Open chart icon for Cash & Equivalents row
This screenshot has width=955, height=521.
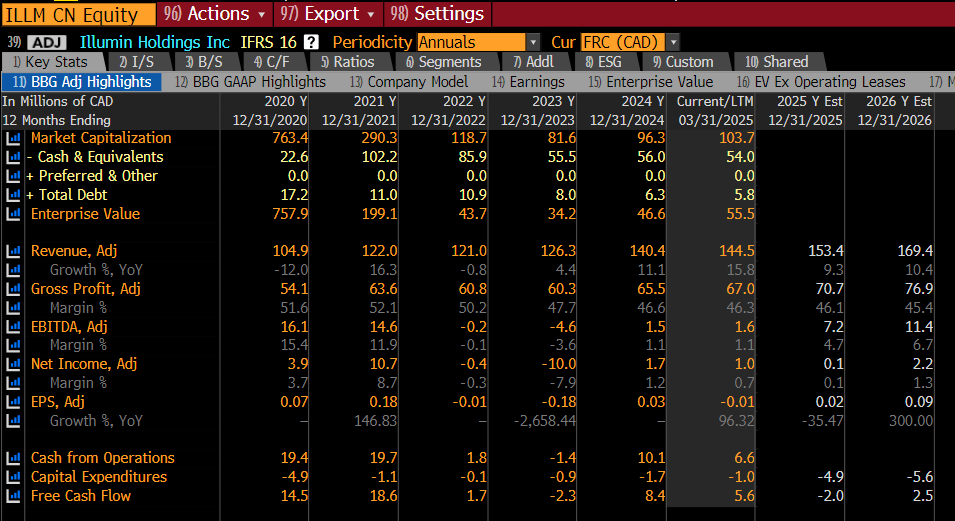click(x=13, y=157)
